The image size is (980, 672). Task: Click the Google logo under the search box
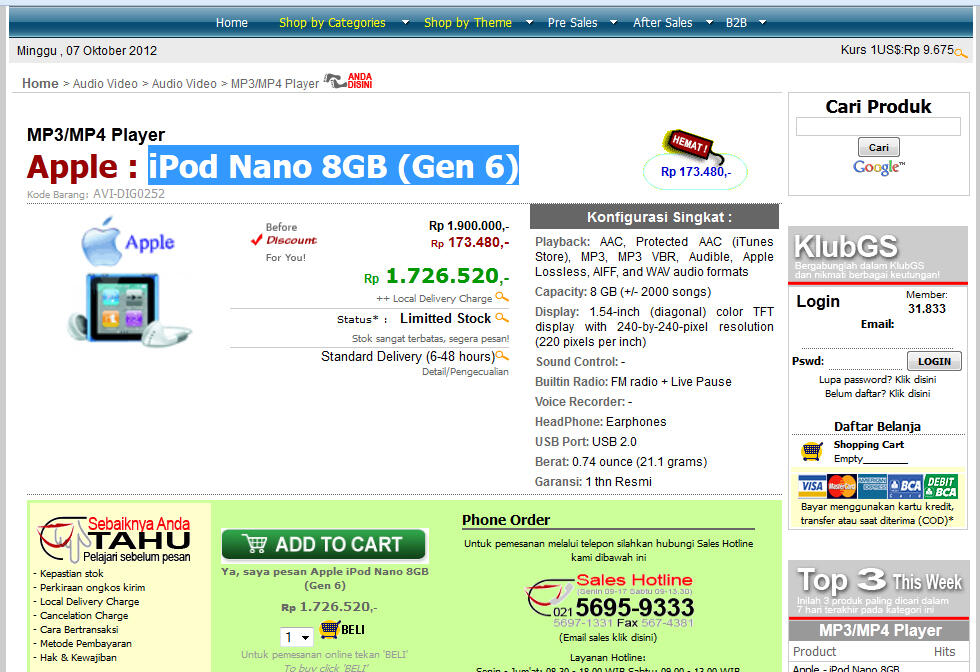pyautogui.click(x=878, y=168)
